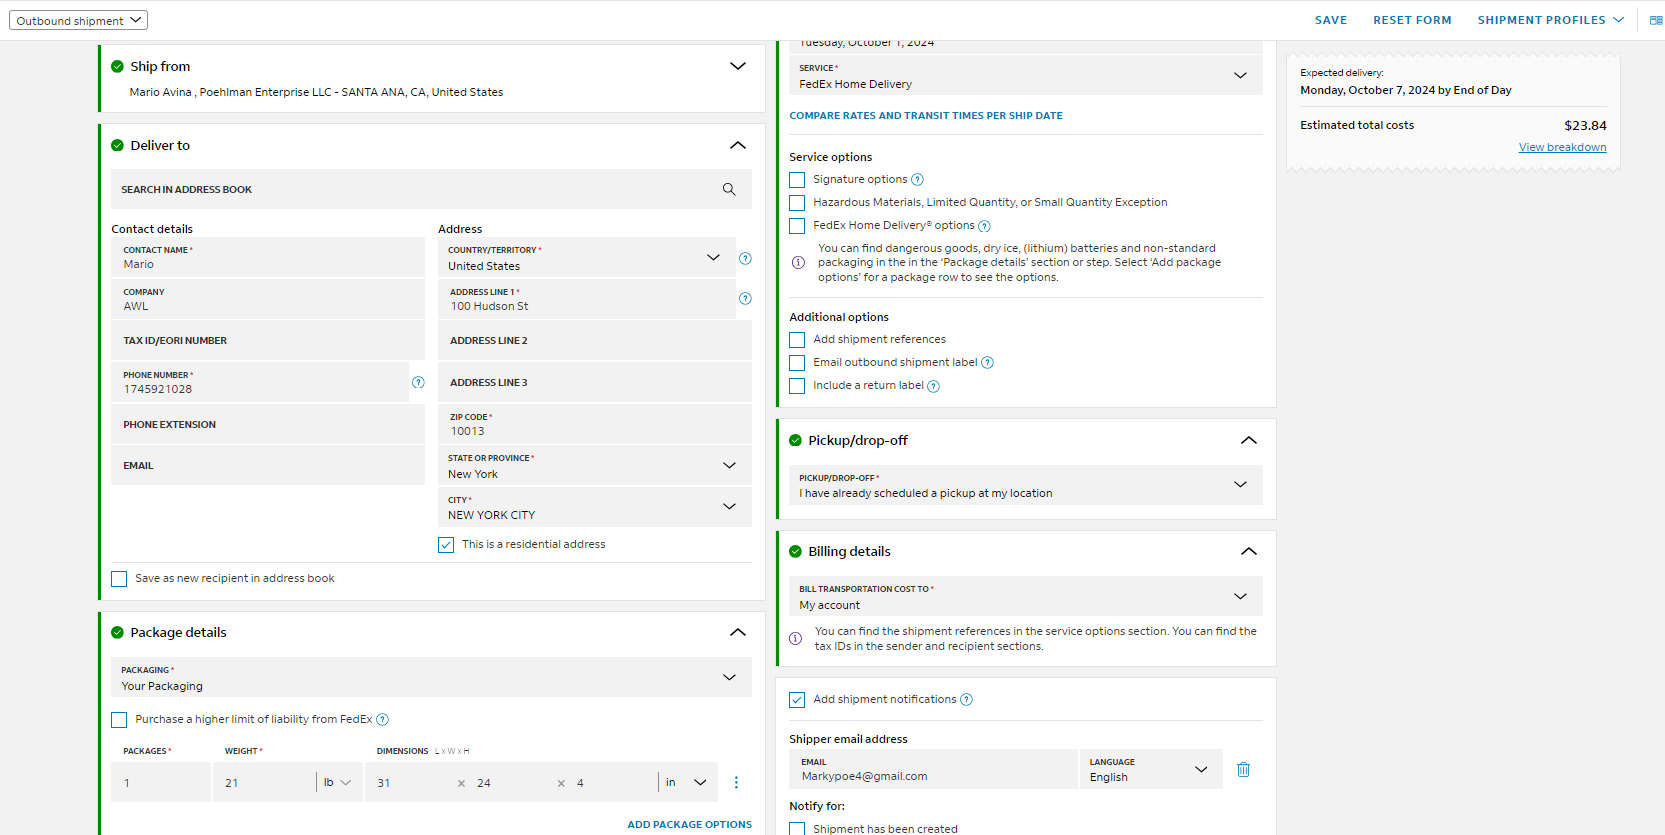Screen dimensions: 1665x835
Task: Click info icon beside dangerous goods note
Action: pyautogui.click(x=798, y=263)
